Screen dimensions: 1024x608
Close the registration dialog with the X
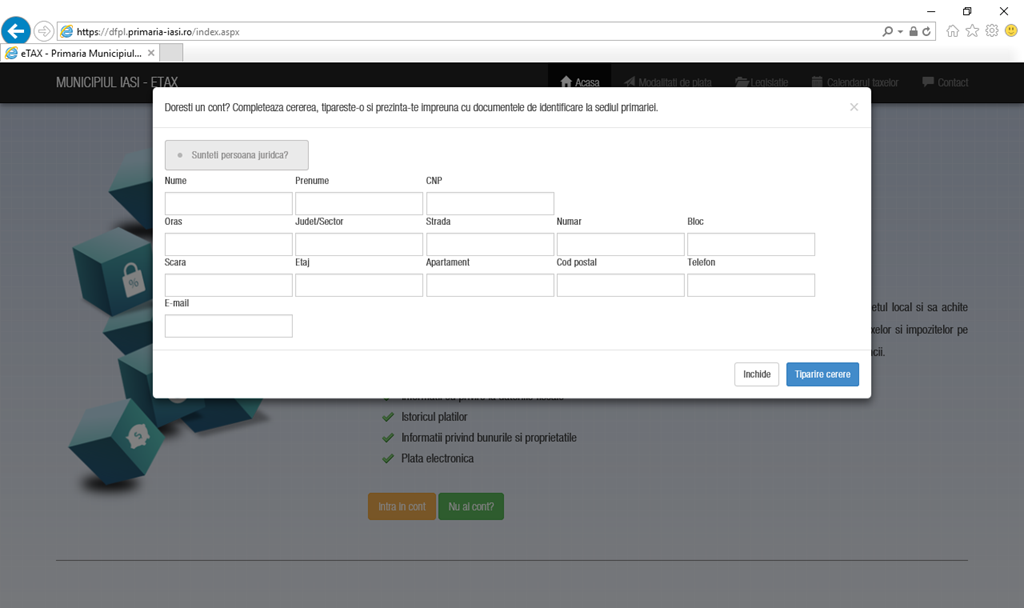(x=854, y=107)
